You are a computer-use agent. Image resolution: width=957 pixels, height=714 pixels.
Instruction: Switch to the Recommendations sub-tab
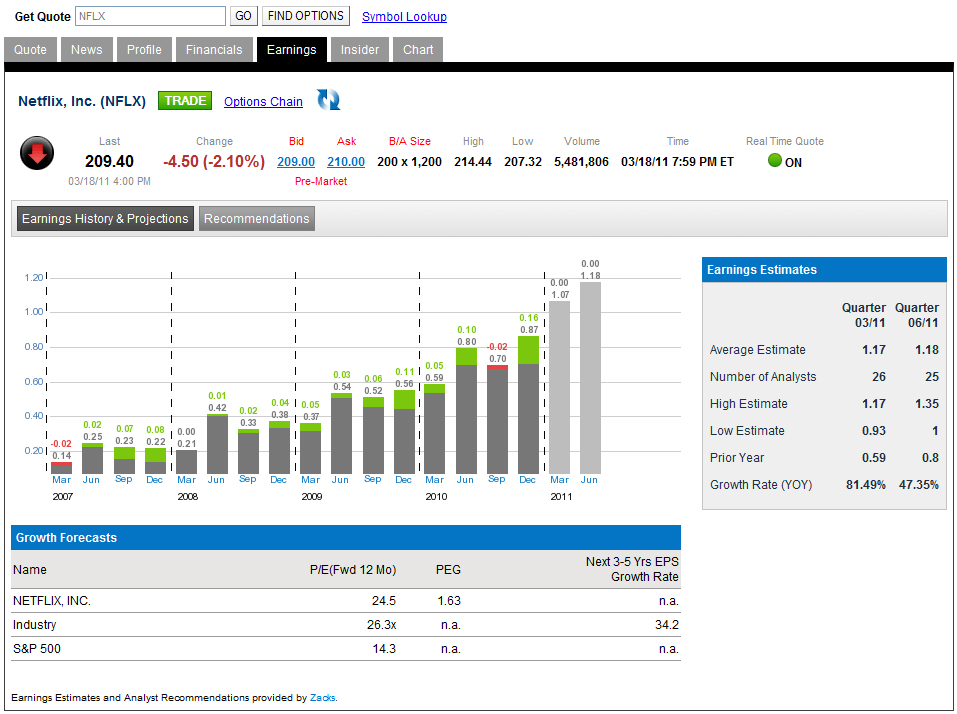pos(257,218)
